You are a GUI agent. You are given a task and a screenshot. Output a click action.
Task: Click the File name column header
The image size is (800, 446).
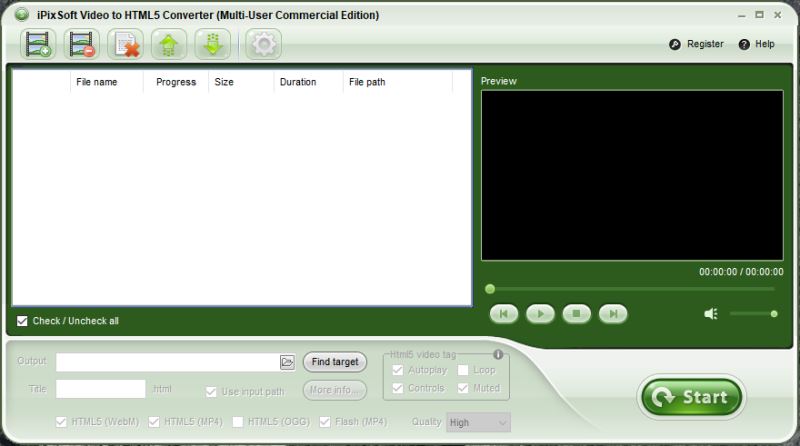pos(107,82)
